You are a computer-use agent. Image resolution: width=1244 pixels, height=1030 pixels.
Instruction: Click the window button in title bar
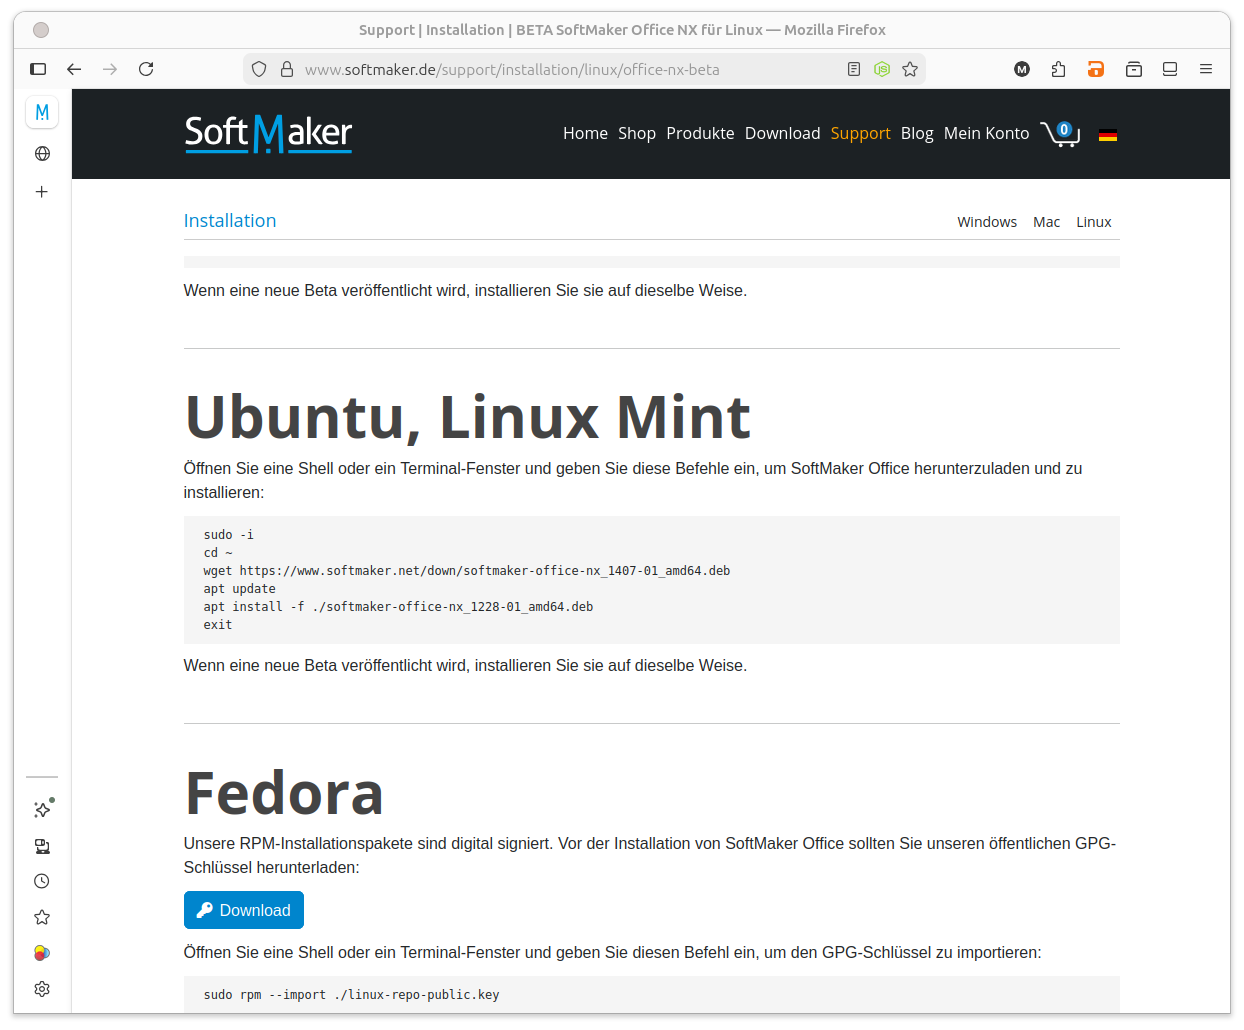coord(41,30)
